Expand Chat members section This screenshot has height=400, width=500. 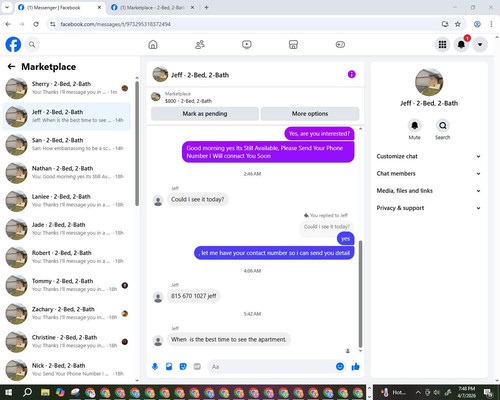429,174
